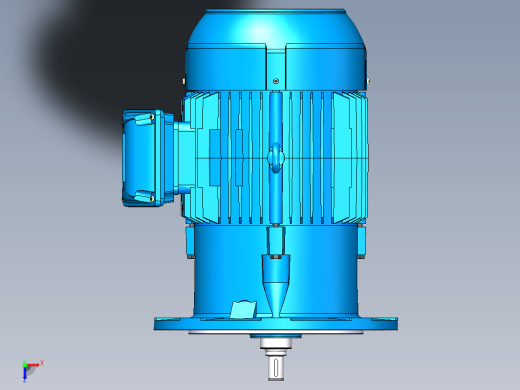Click the red X axis of the orientation triad
Viewport: 520px width, 390px height.
coord(33,365)
